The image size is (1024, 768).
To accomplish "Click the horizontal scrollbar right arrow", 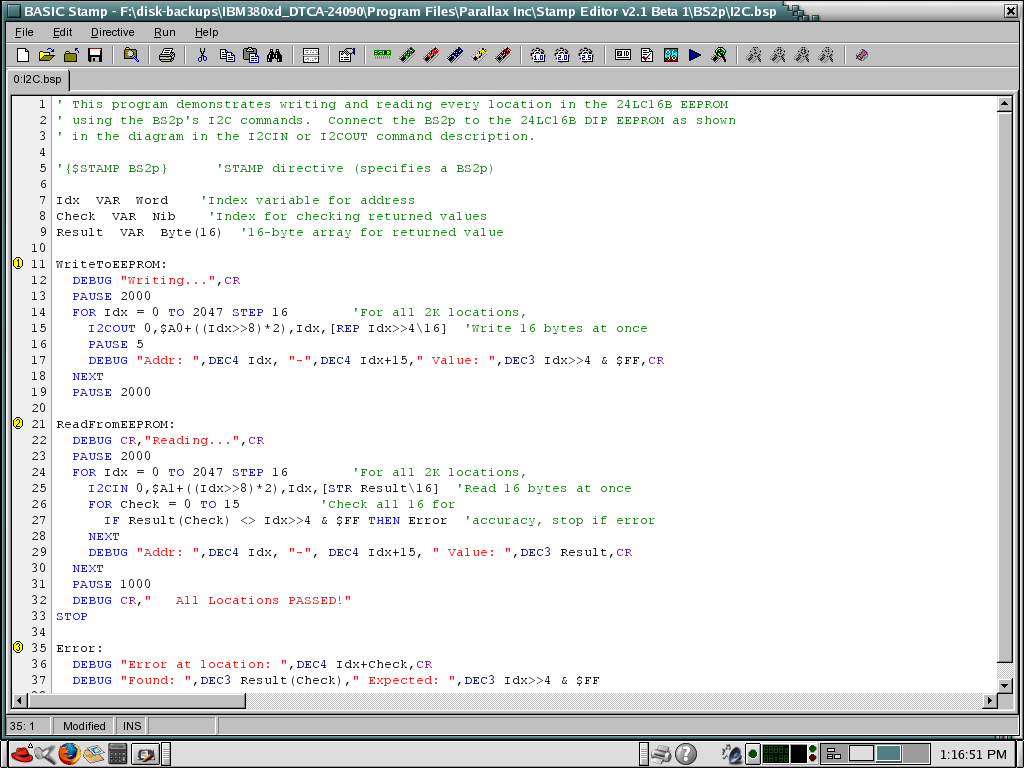I will coord(990,702).
